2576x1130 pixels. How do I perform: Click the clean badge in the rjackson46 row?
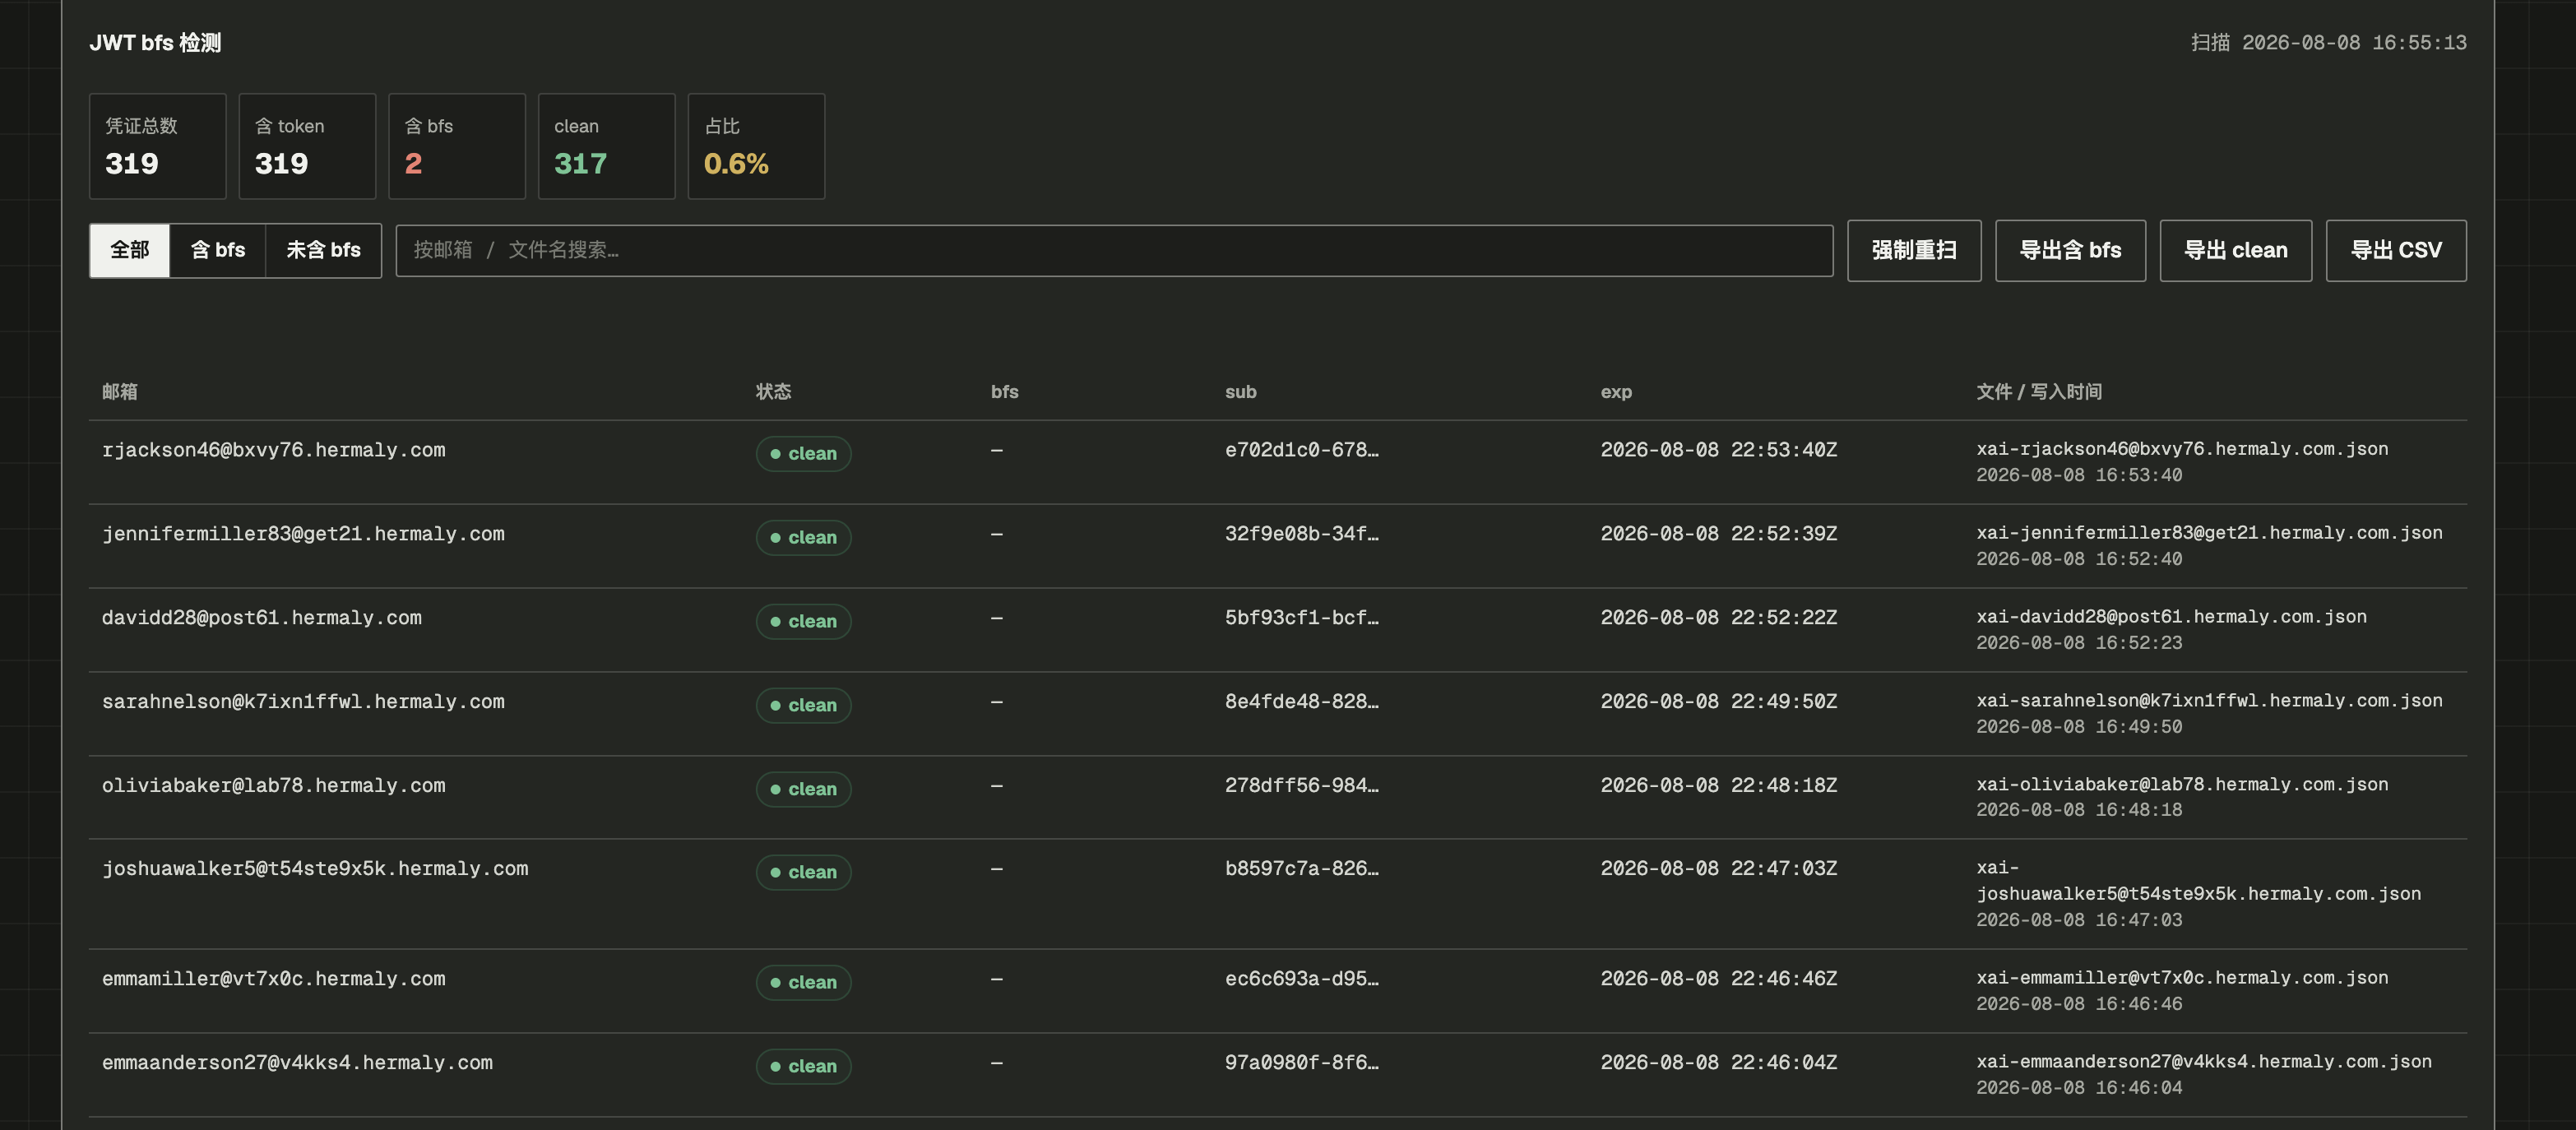coord(803,454)
